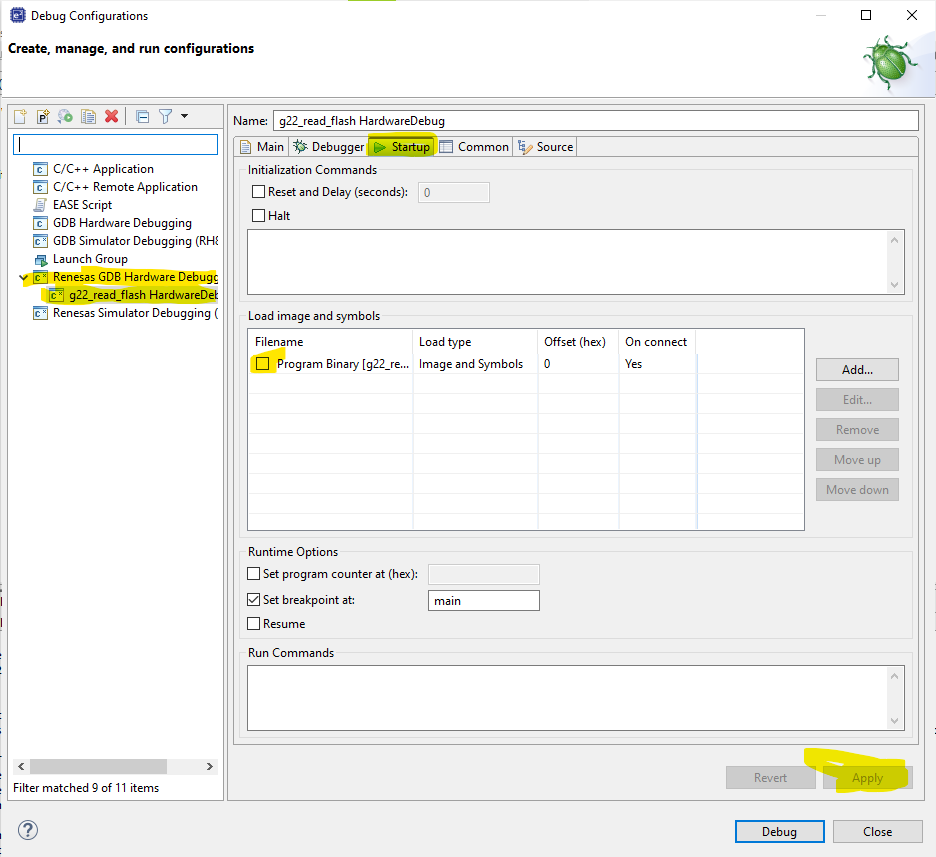Click the Apply button
The height and width of the screenshot is (857, 936).
tap(867, 777)
